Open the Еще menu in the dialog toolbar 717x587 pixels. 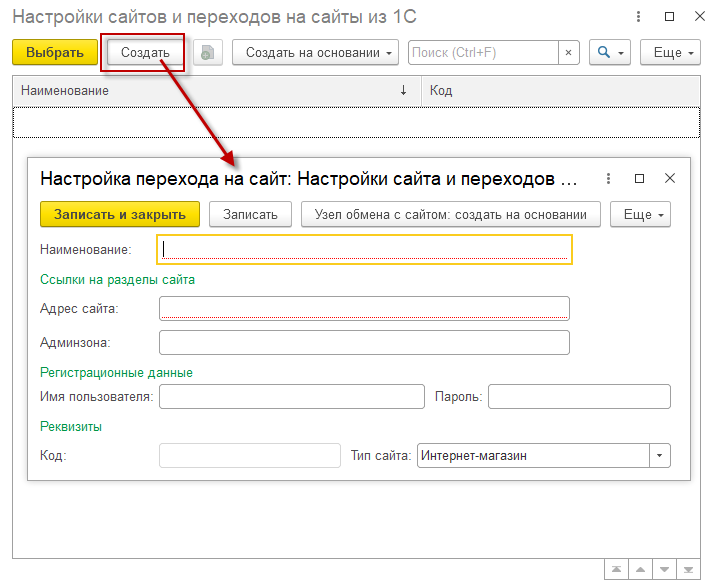tap(641, 214)
